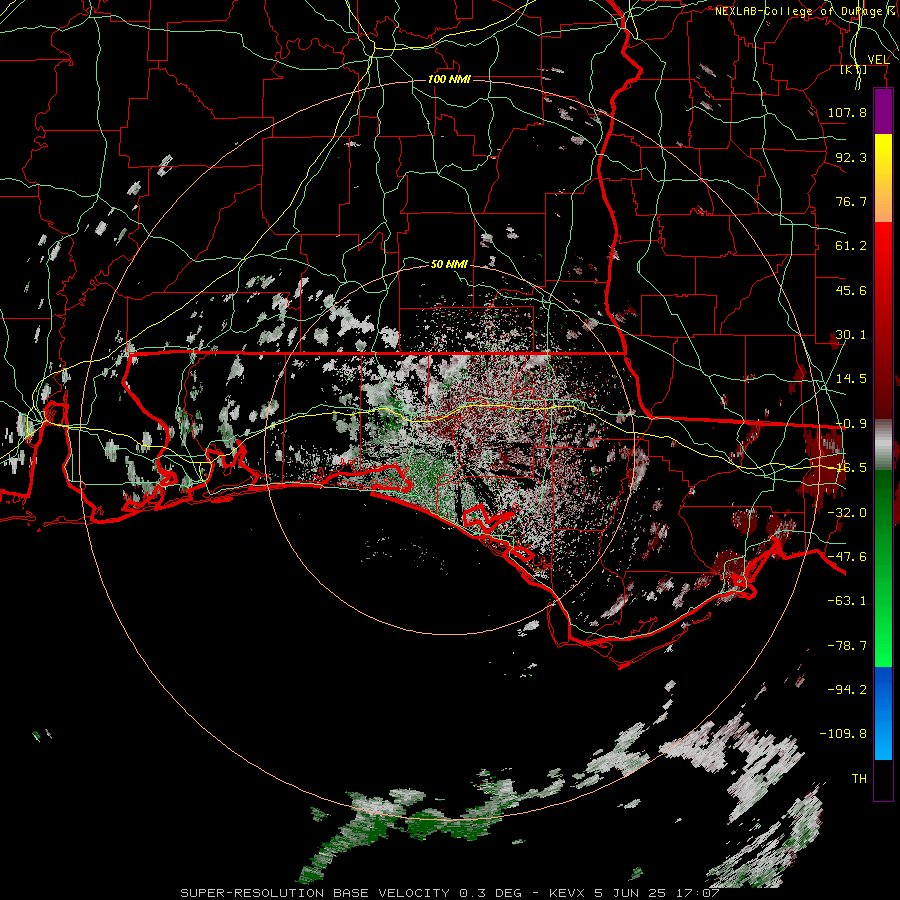Pick the purple segment of velocity scale
Image resolution: width=900 pixels, height=900 pixels.
coord(883,111)
